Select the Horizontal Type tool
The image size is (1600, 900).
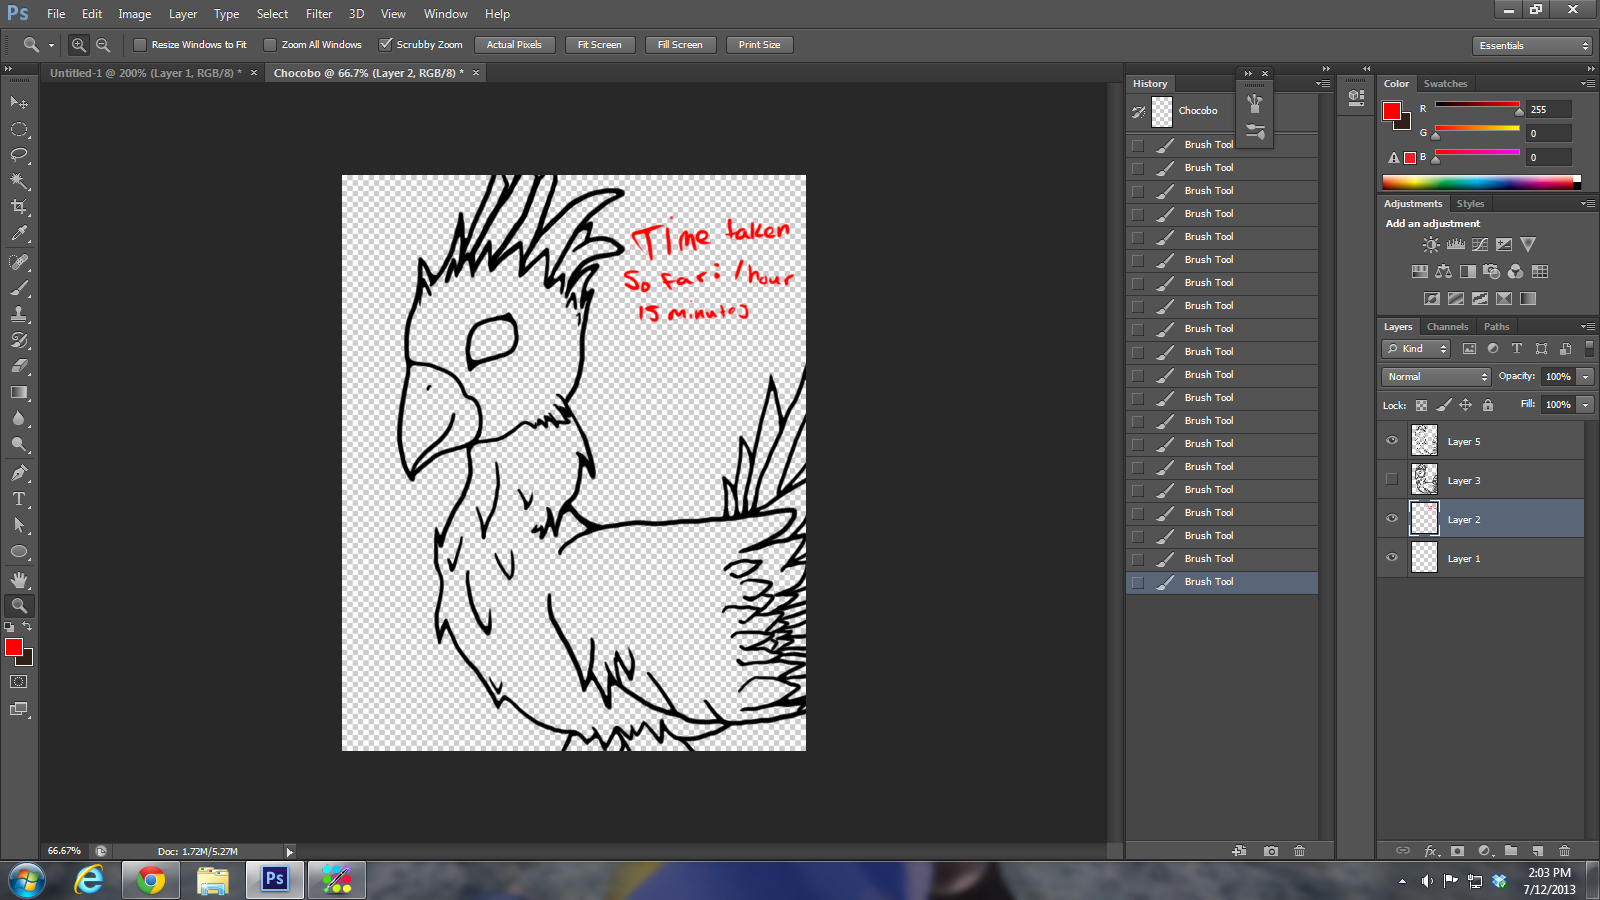tap(19, 499)
